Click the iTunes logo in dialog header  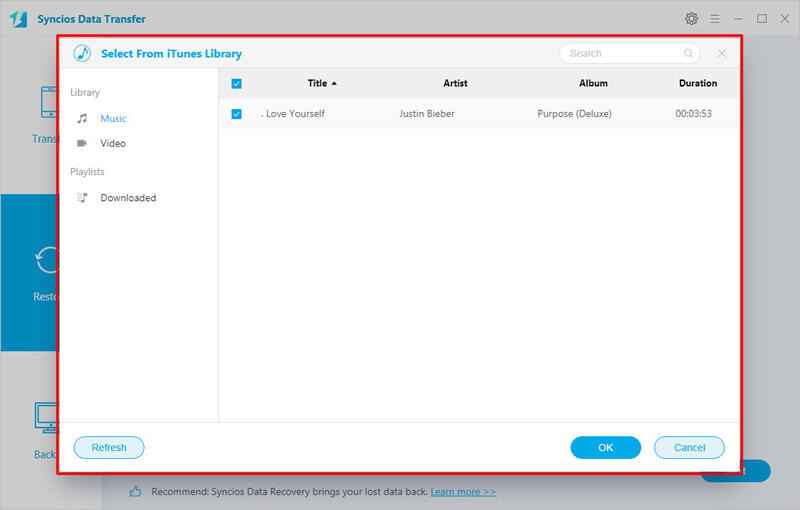pyautogui.click(x=83, y=54)
